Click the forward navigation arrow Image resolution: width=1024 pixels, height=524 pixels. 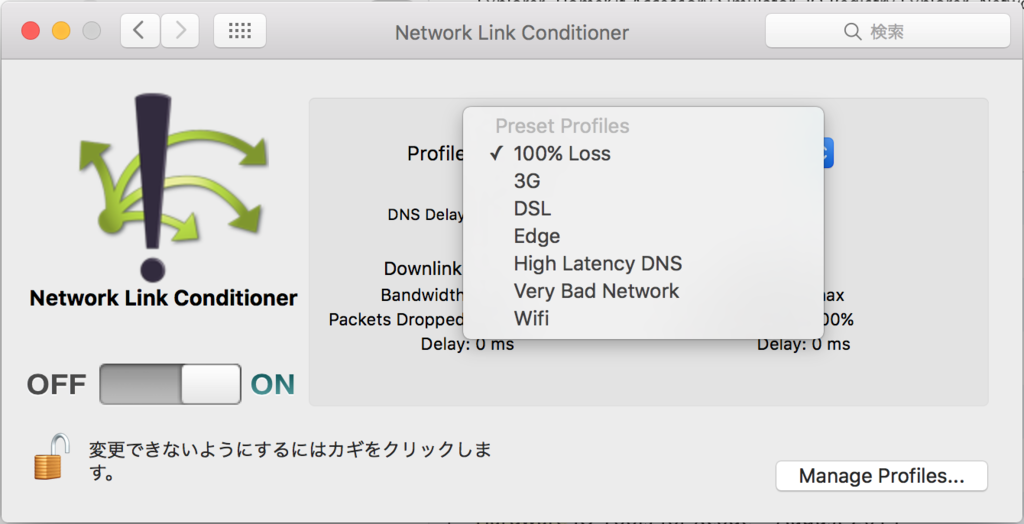(180, 31)
